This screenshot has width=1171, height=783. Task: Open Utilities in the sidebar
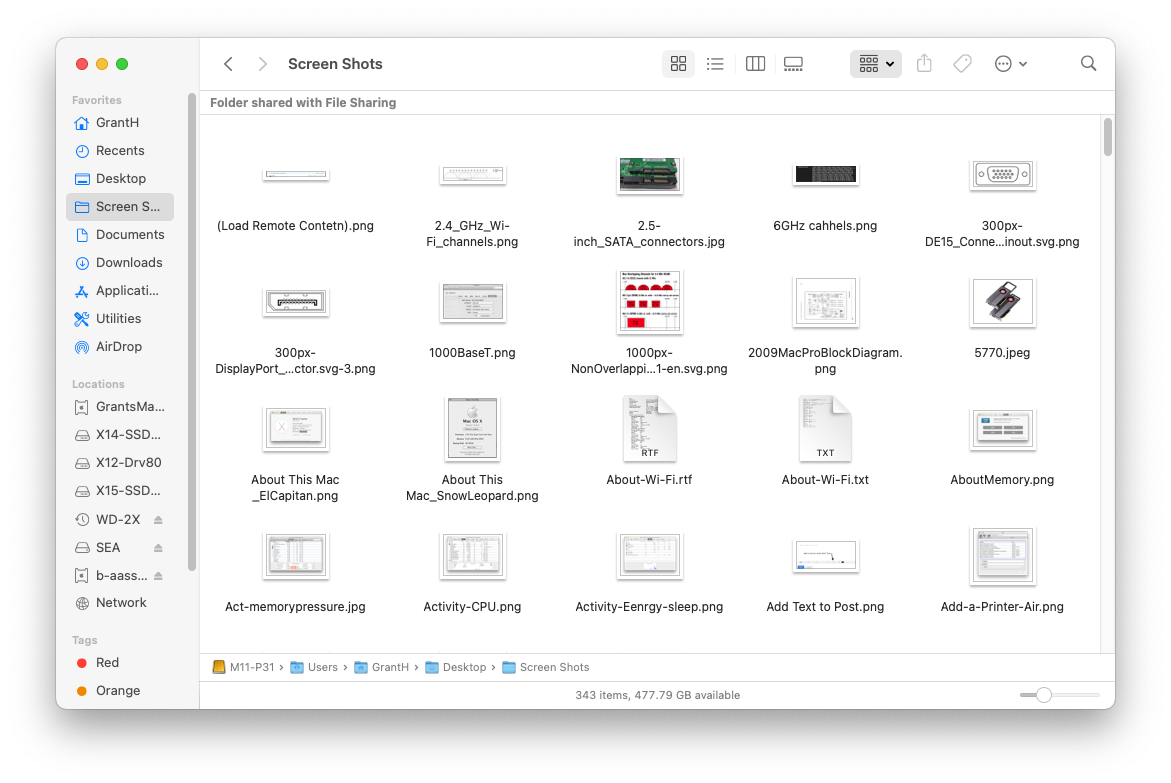(x=119, y=319)
